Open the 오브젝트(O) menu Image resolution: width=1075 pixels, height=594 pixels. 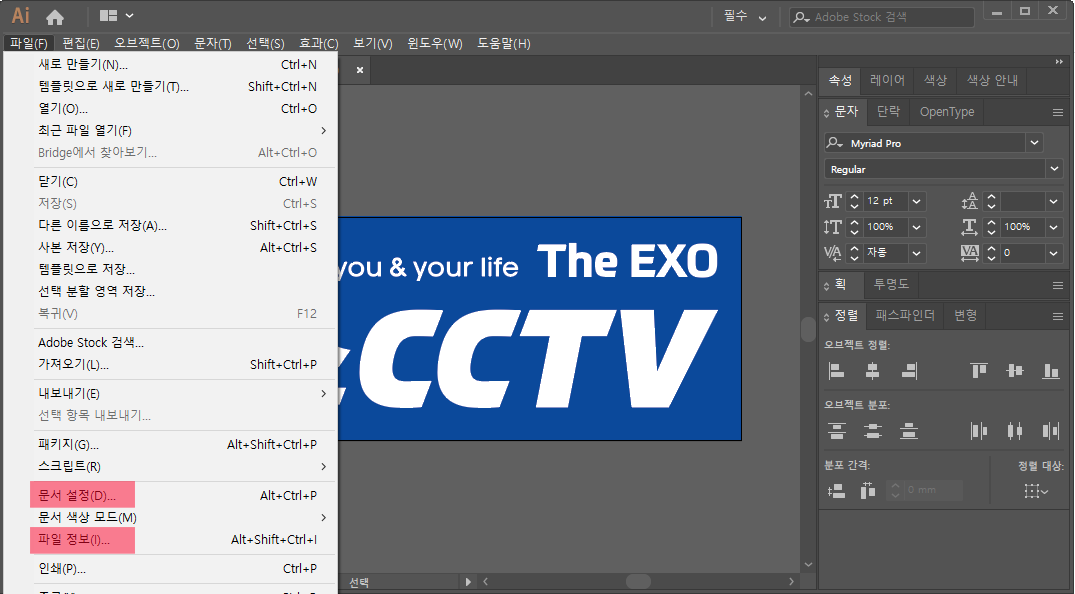147,43
